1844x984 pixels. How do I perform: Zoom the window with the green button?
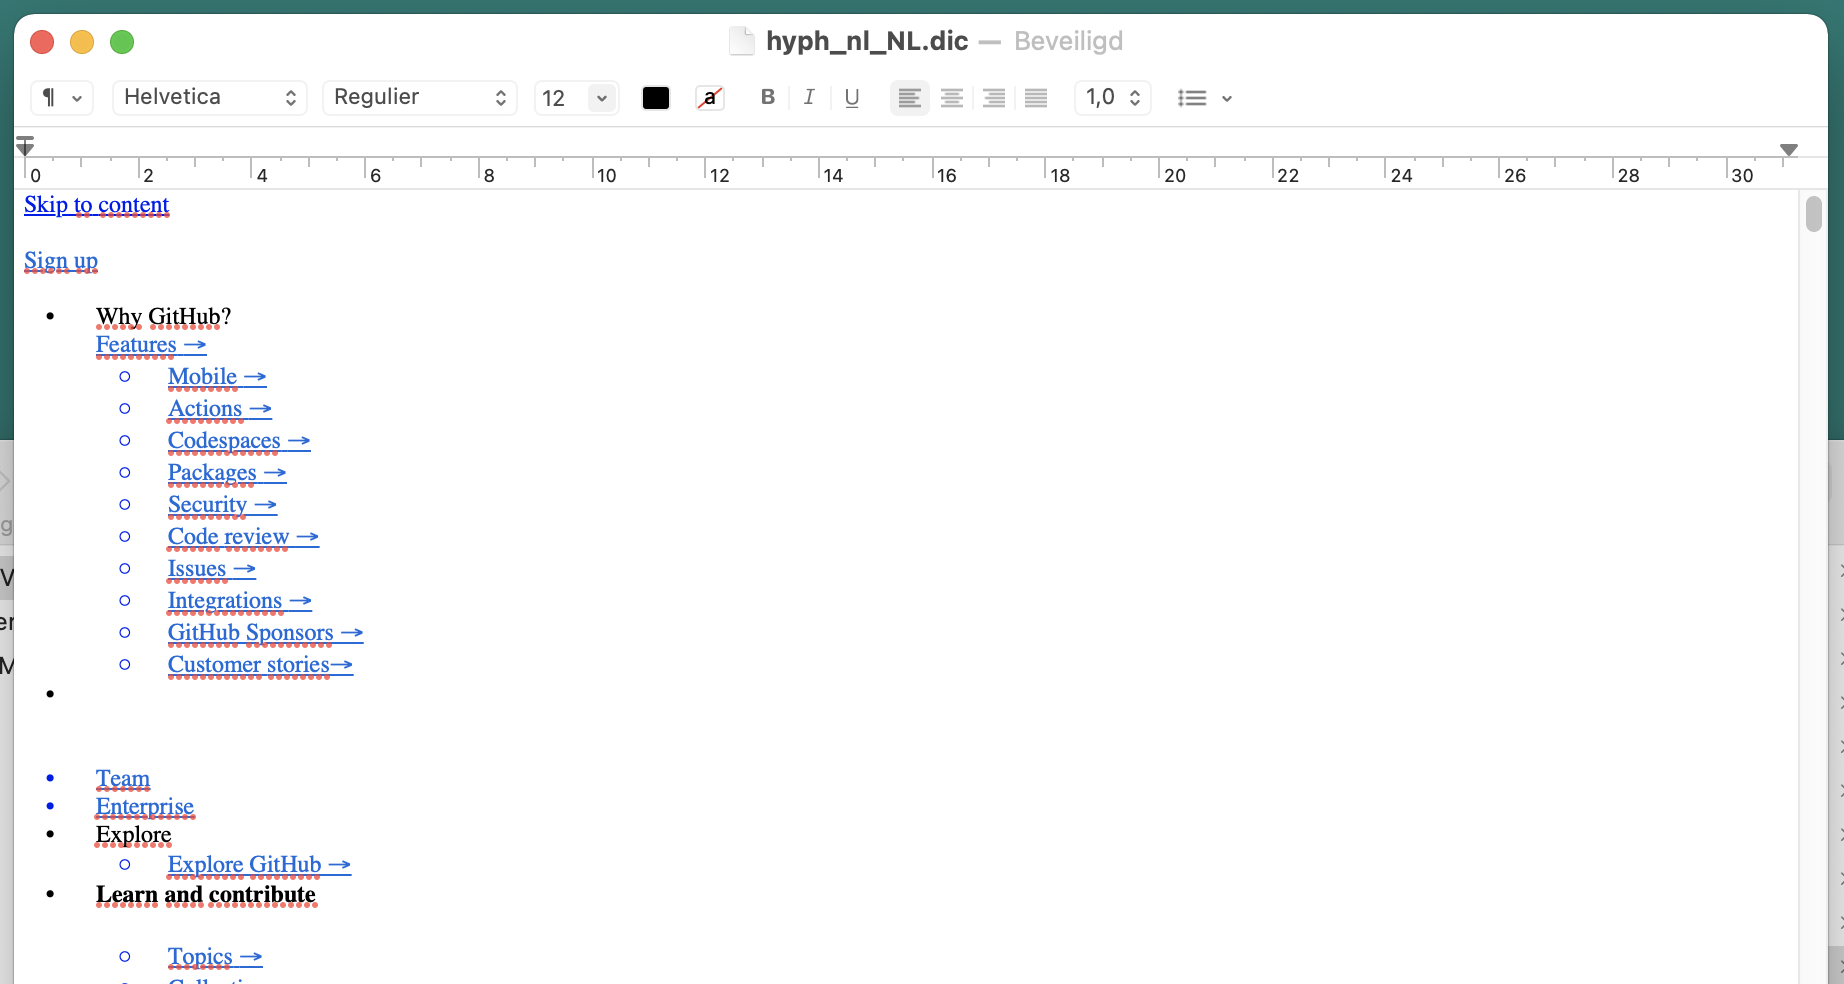coord(122,42)
